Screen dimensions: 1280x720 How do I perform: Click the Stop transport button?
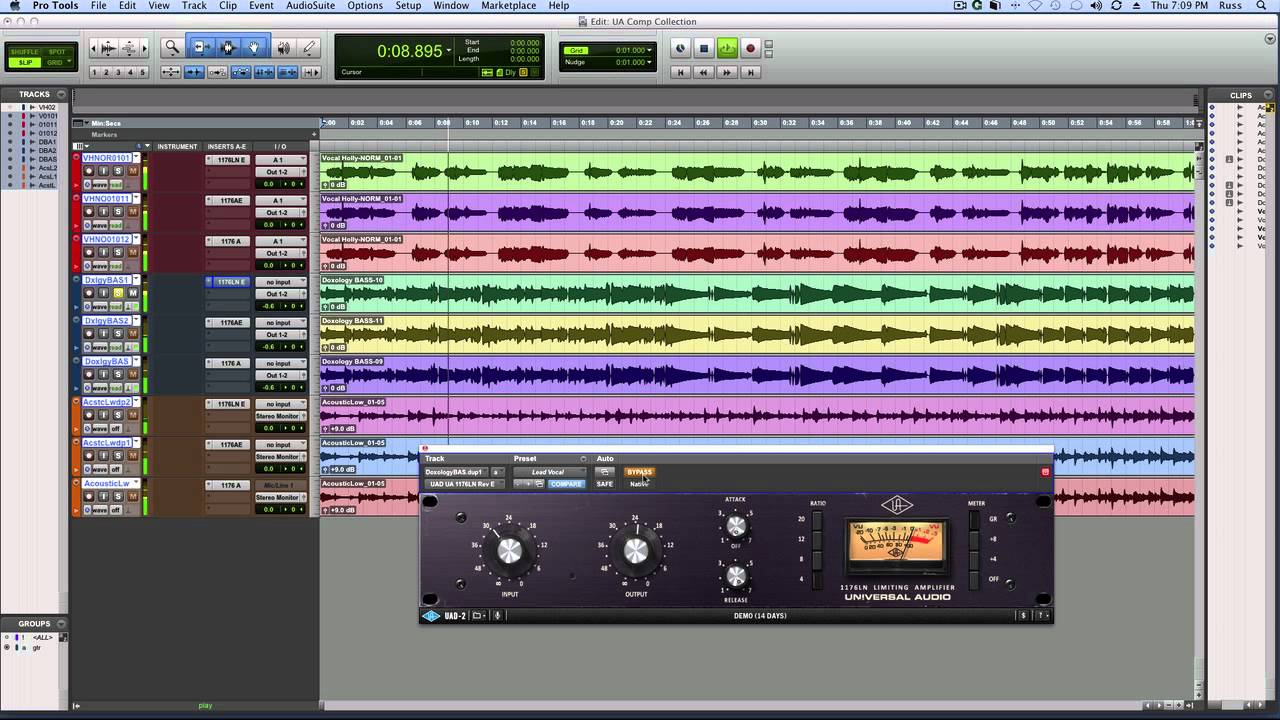click(704, 48)
